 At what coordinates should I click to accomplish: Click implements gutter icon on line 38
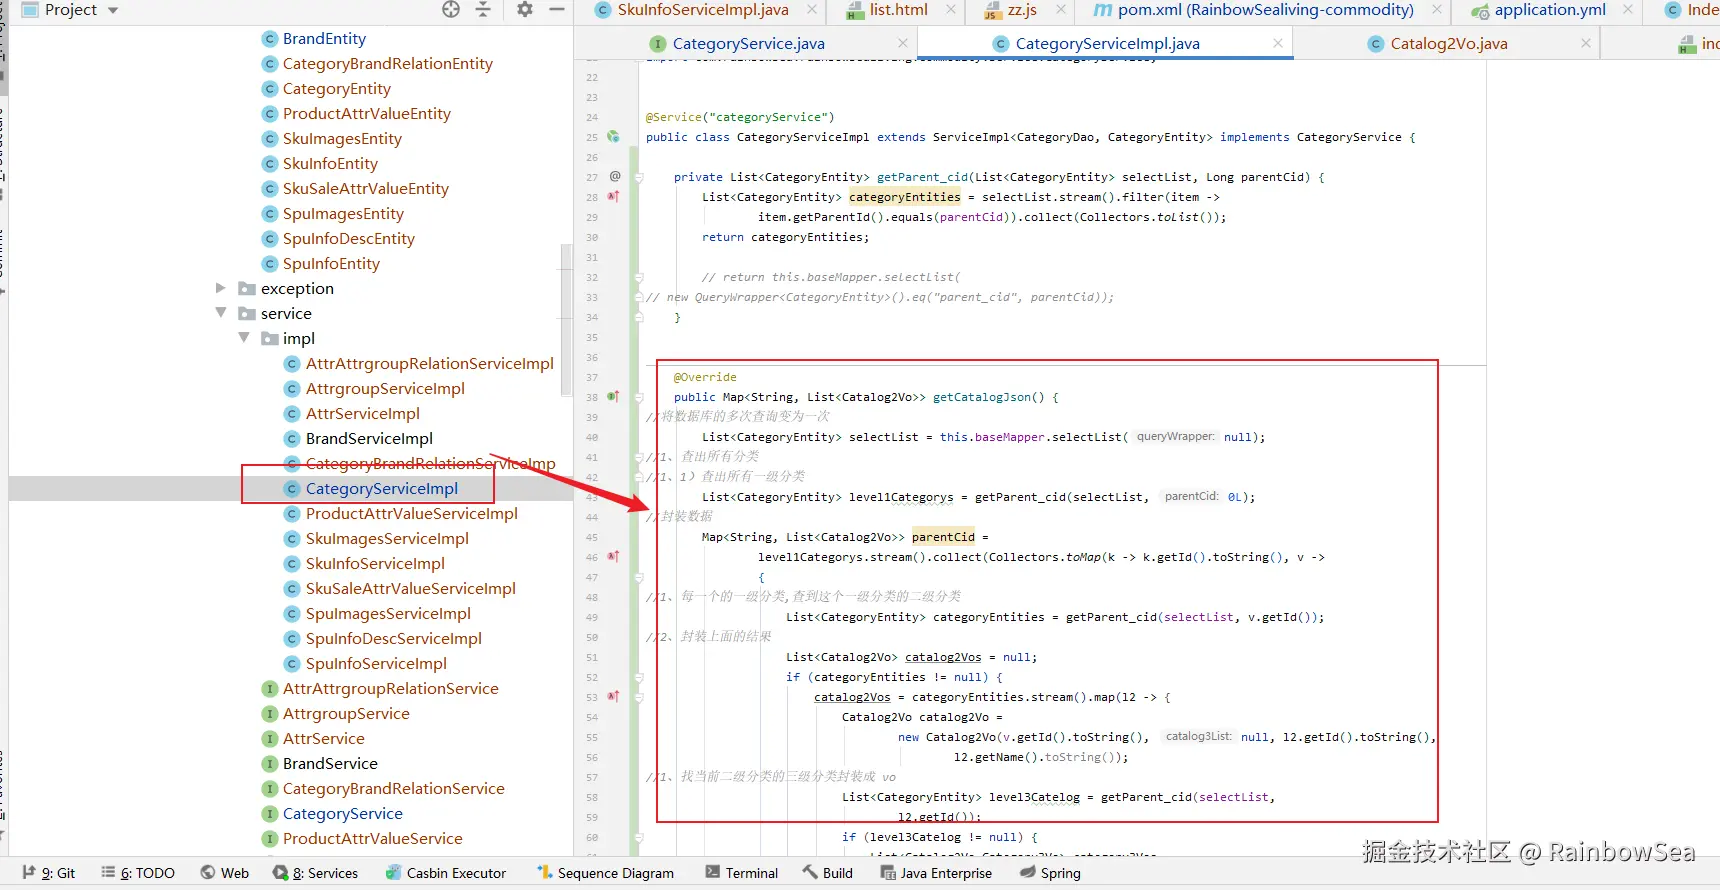coord(613,396)
